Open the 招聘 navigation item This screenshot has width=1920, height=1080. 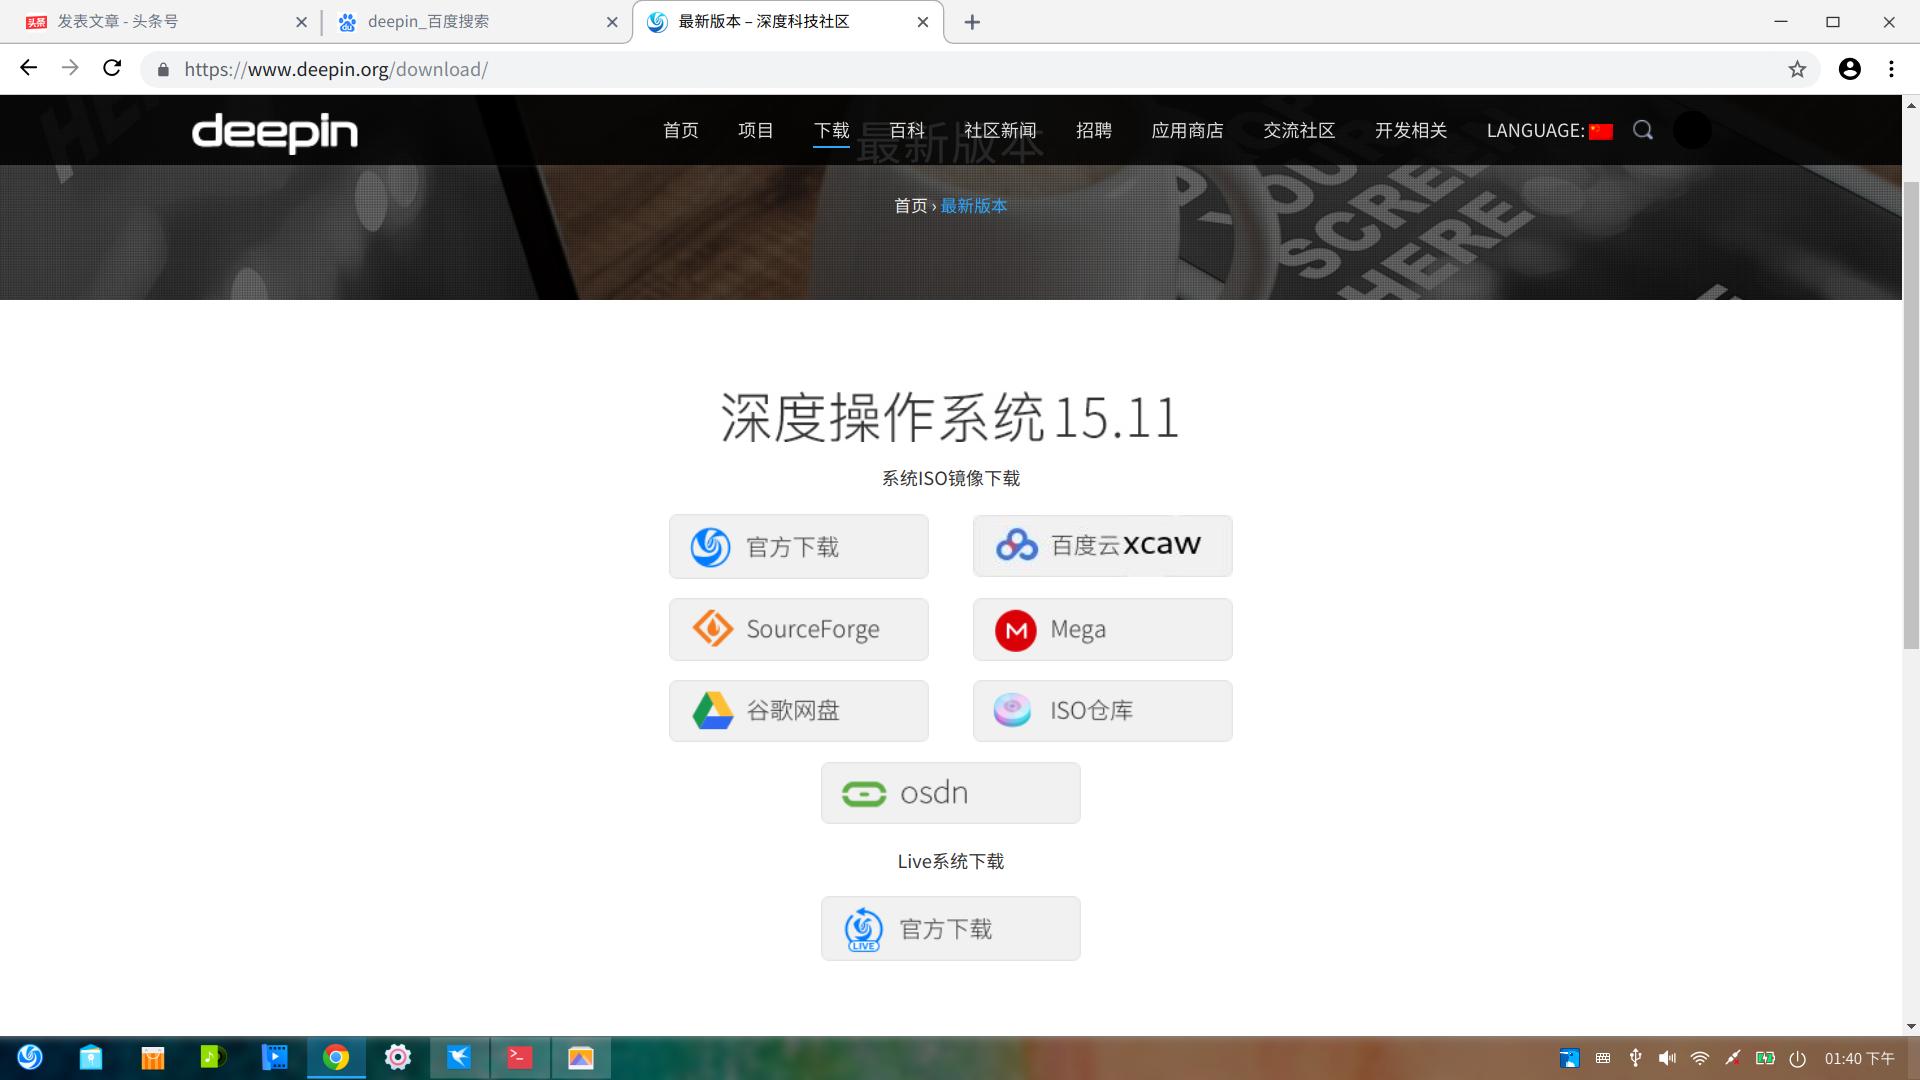click(x=1094, y=130)
